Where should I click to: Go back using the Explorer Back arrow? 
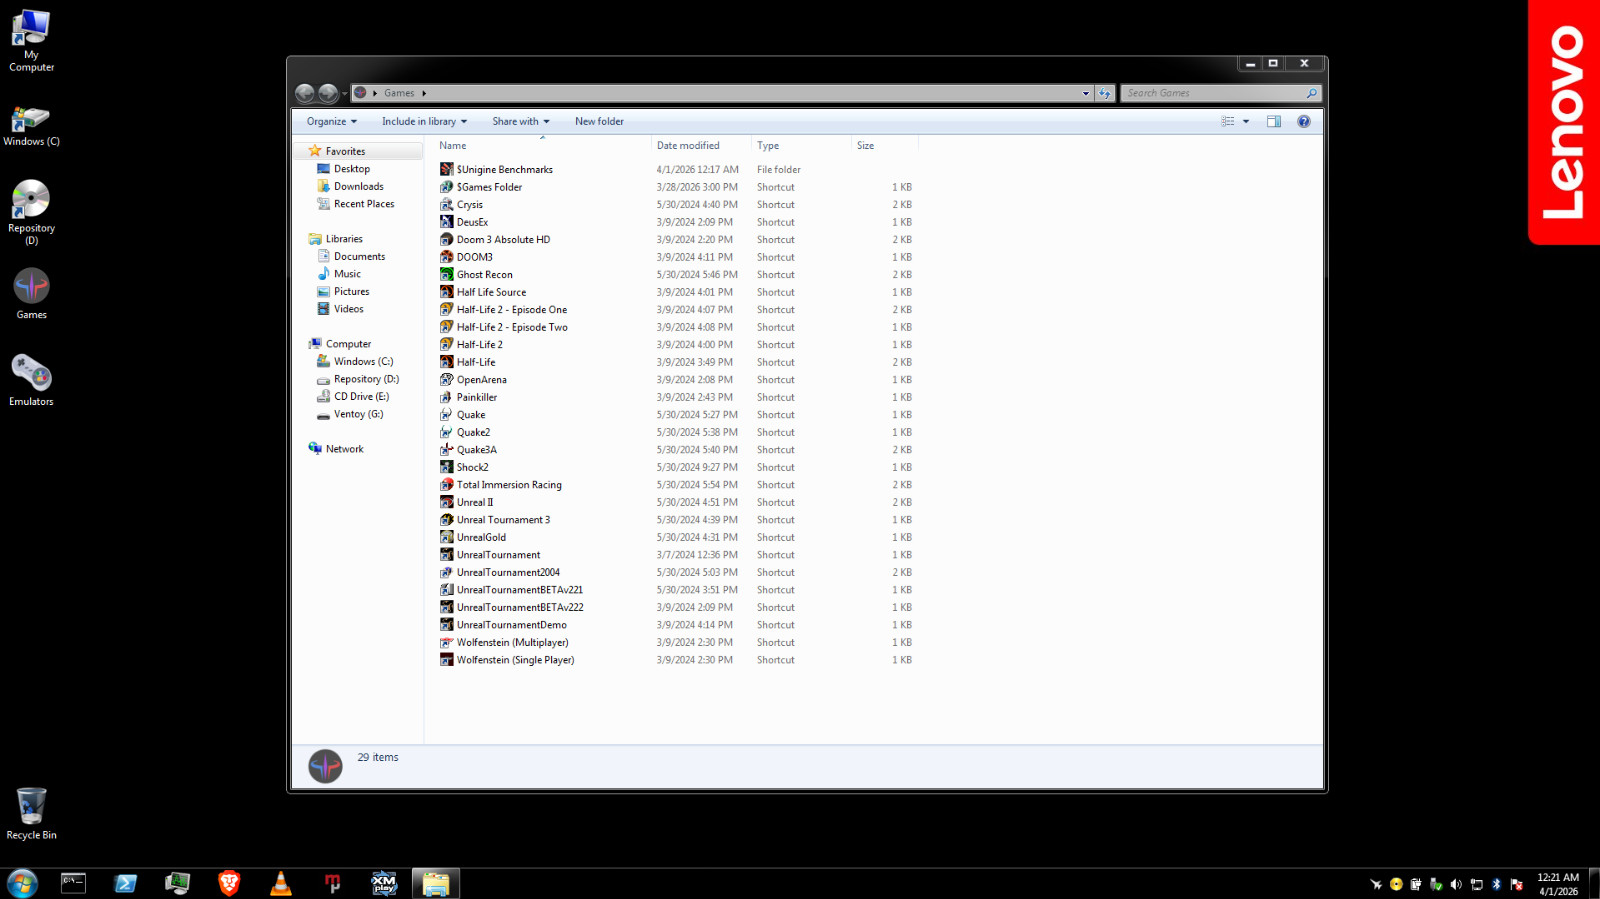pos(305,93)
